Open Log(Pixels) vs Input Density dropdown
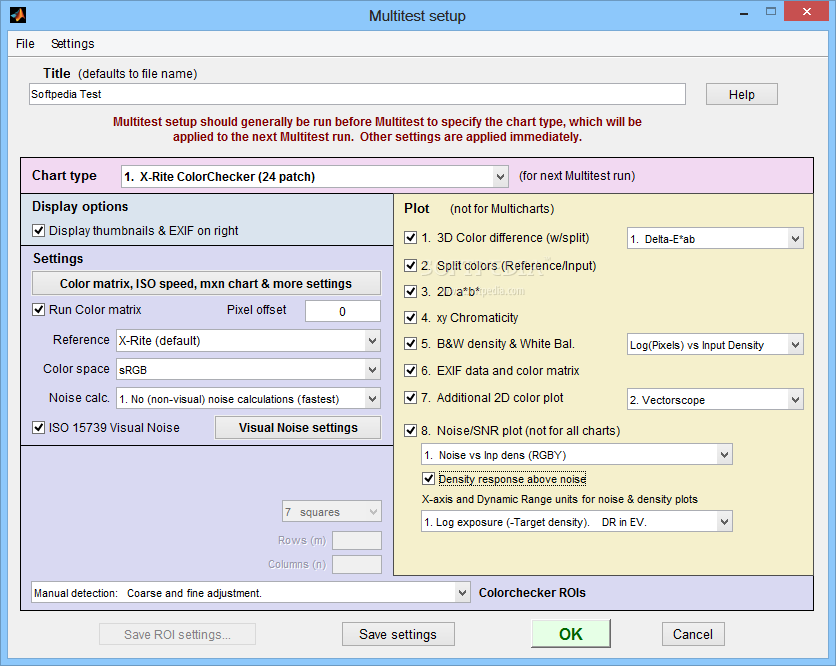 point(715,344)
